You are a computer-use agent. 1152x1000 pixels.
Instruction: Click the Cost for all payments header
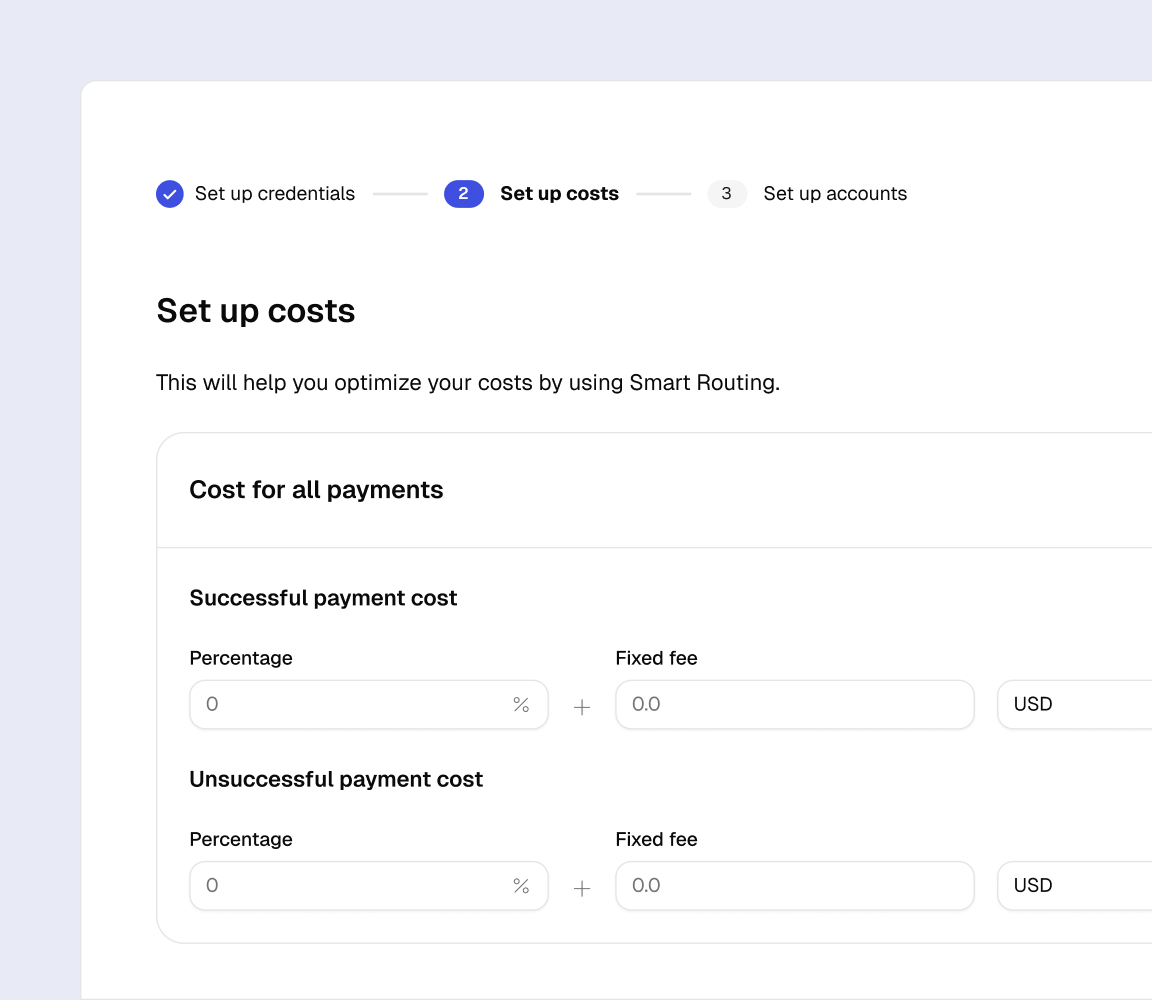316,489
